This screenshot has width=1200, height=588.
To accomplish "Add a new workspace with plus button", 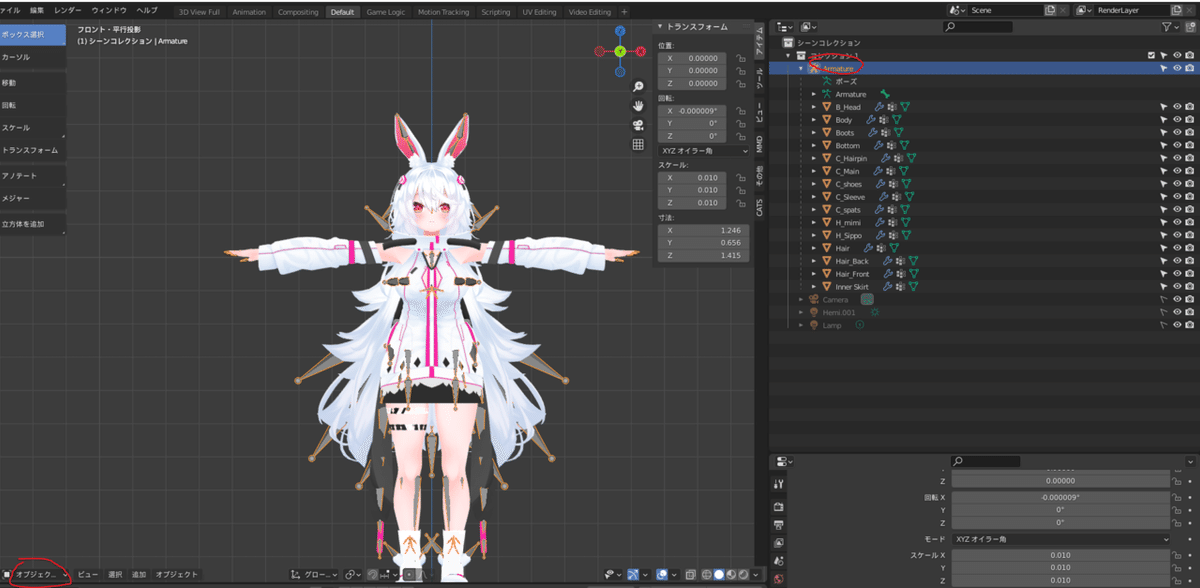I will click(625, 12).
